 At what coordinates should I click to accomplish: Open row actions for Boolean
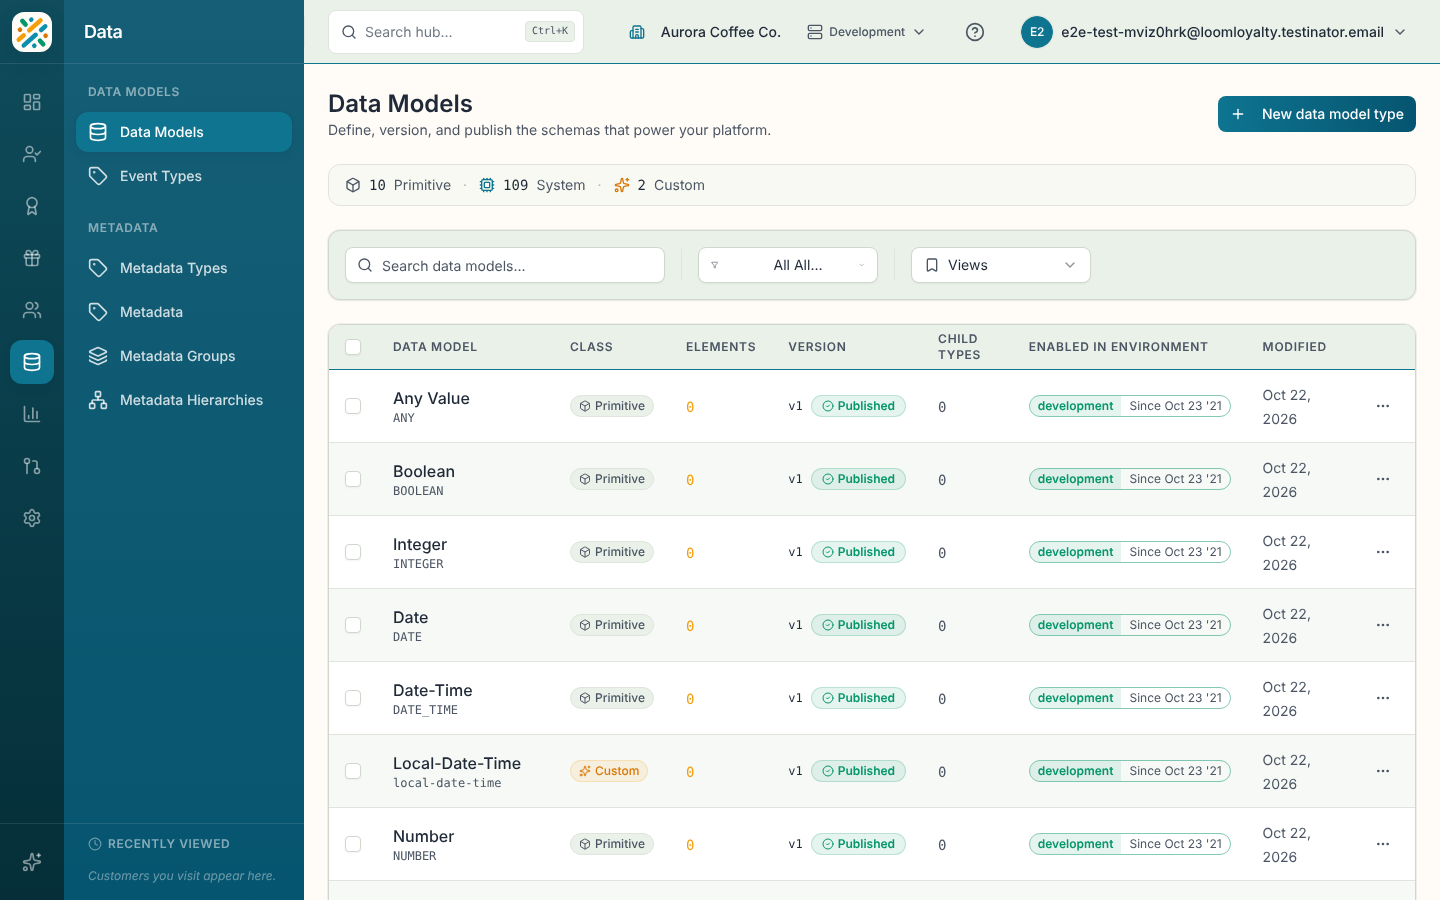[x=1383, y=479]
